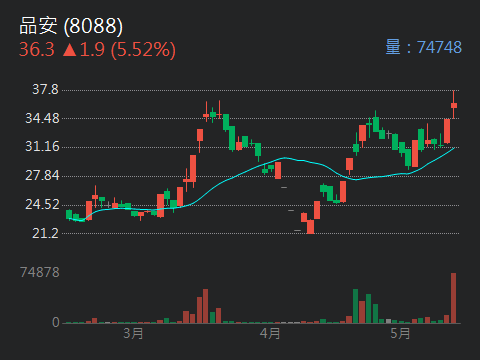Select the price 36.3 text
This screenshot has width=480, height=360.
coord(37,49)
